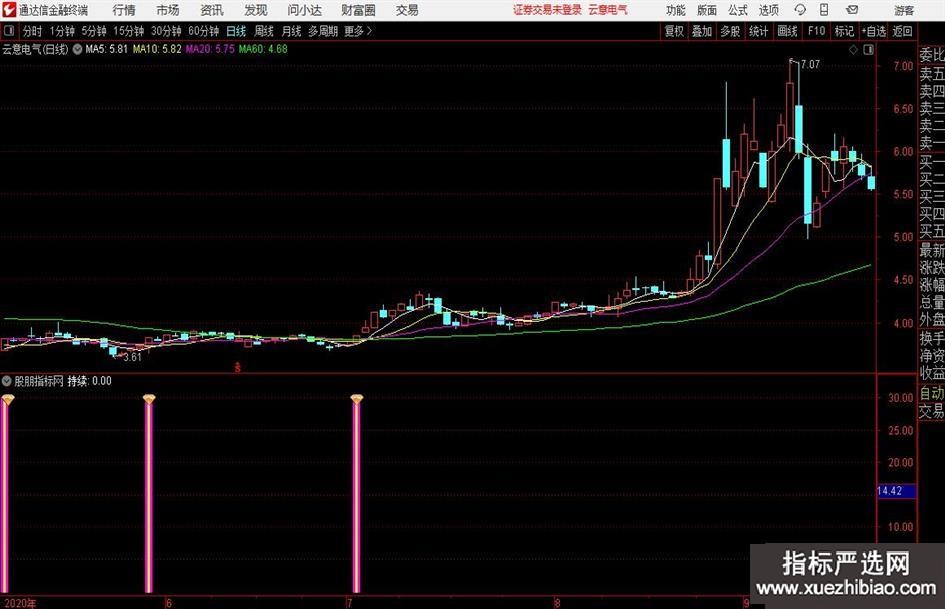Viewport: 945px width, 609px height.
Task: Open F10 company info
Action: click(x=816, y=31)
